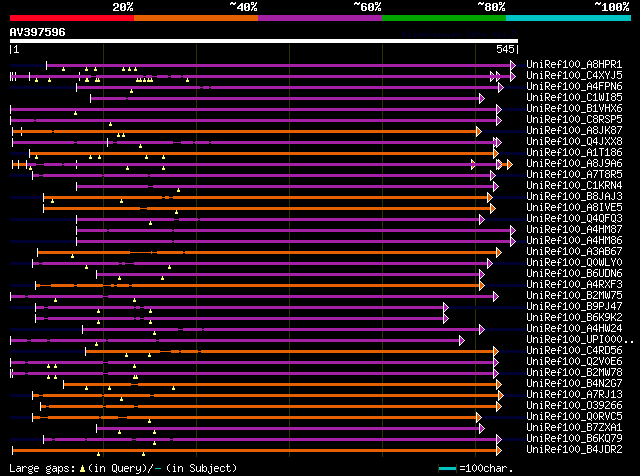
Task: Click the white query sequence bar
Action: tap(264, 41)
